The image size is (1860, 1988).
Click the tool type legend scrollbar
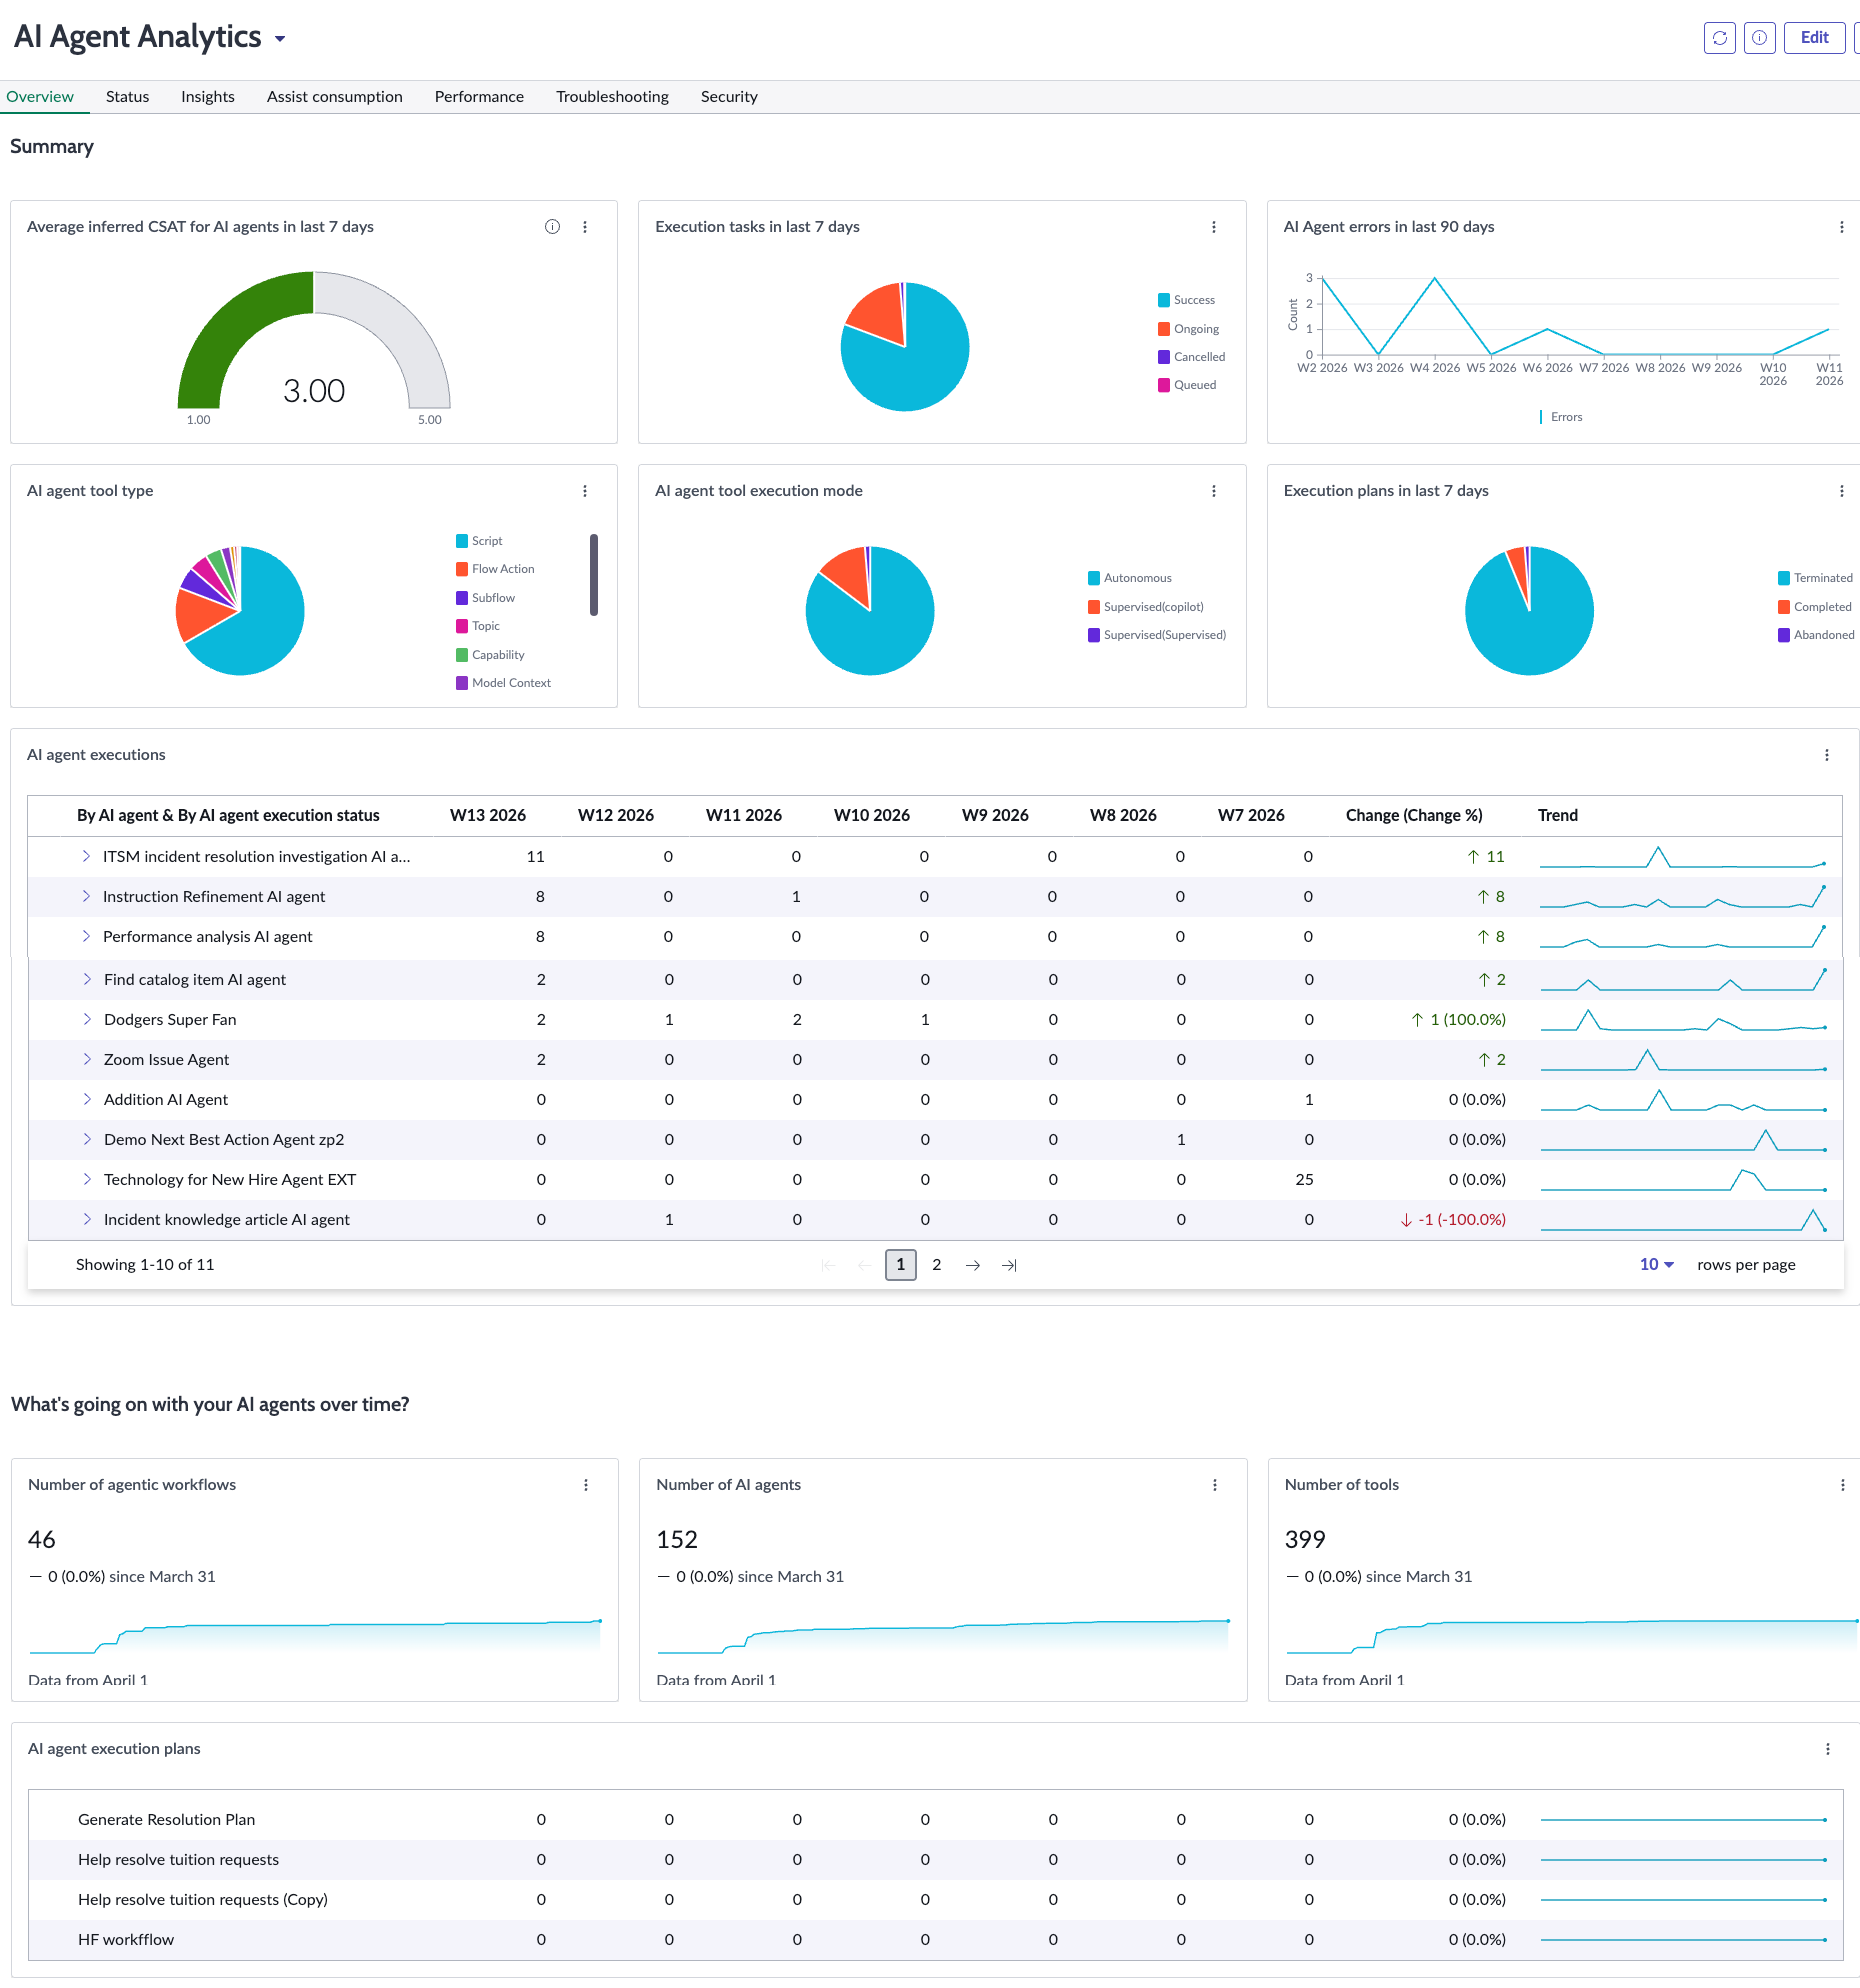click(x=594, y=575)
